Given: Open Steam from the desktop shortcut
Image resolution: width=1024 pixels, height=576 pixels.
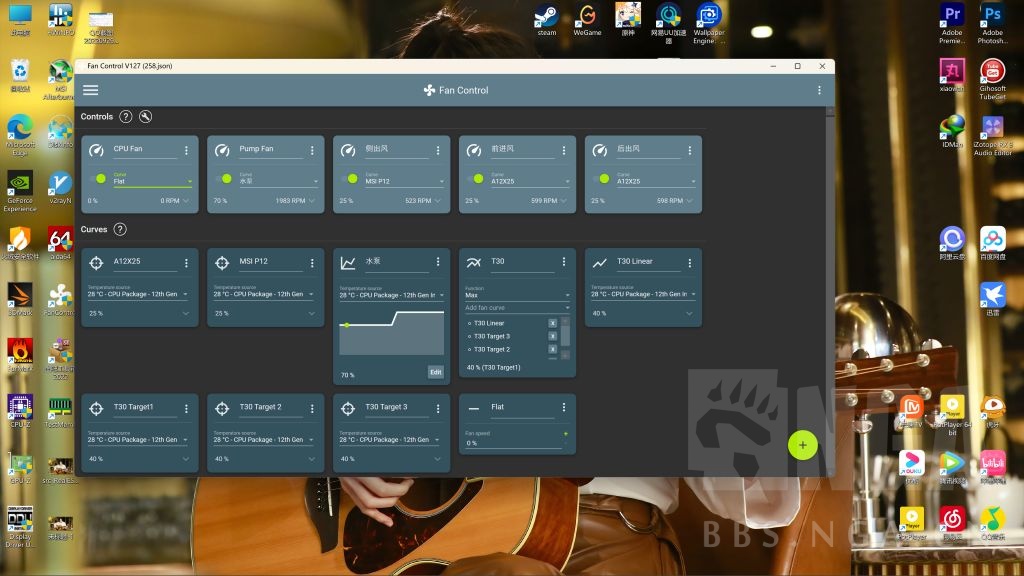Looking at the screenshot, I should coord(546,18).
